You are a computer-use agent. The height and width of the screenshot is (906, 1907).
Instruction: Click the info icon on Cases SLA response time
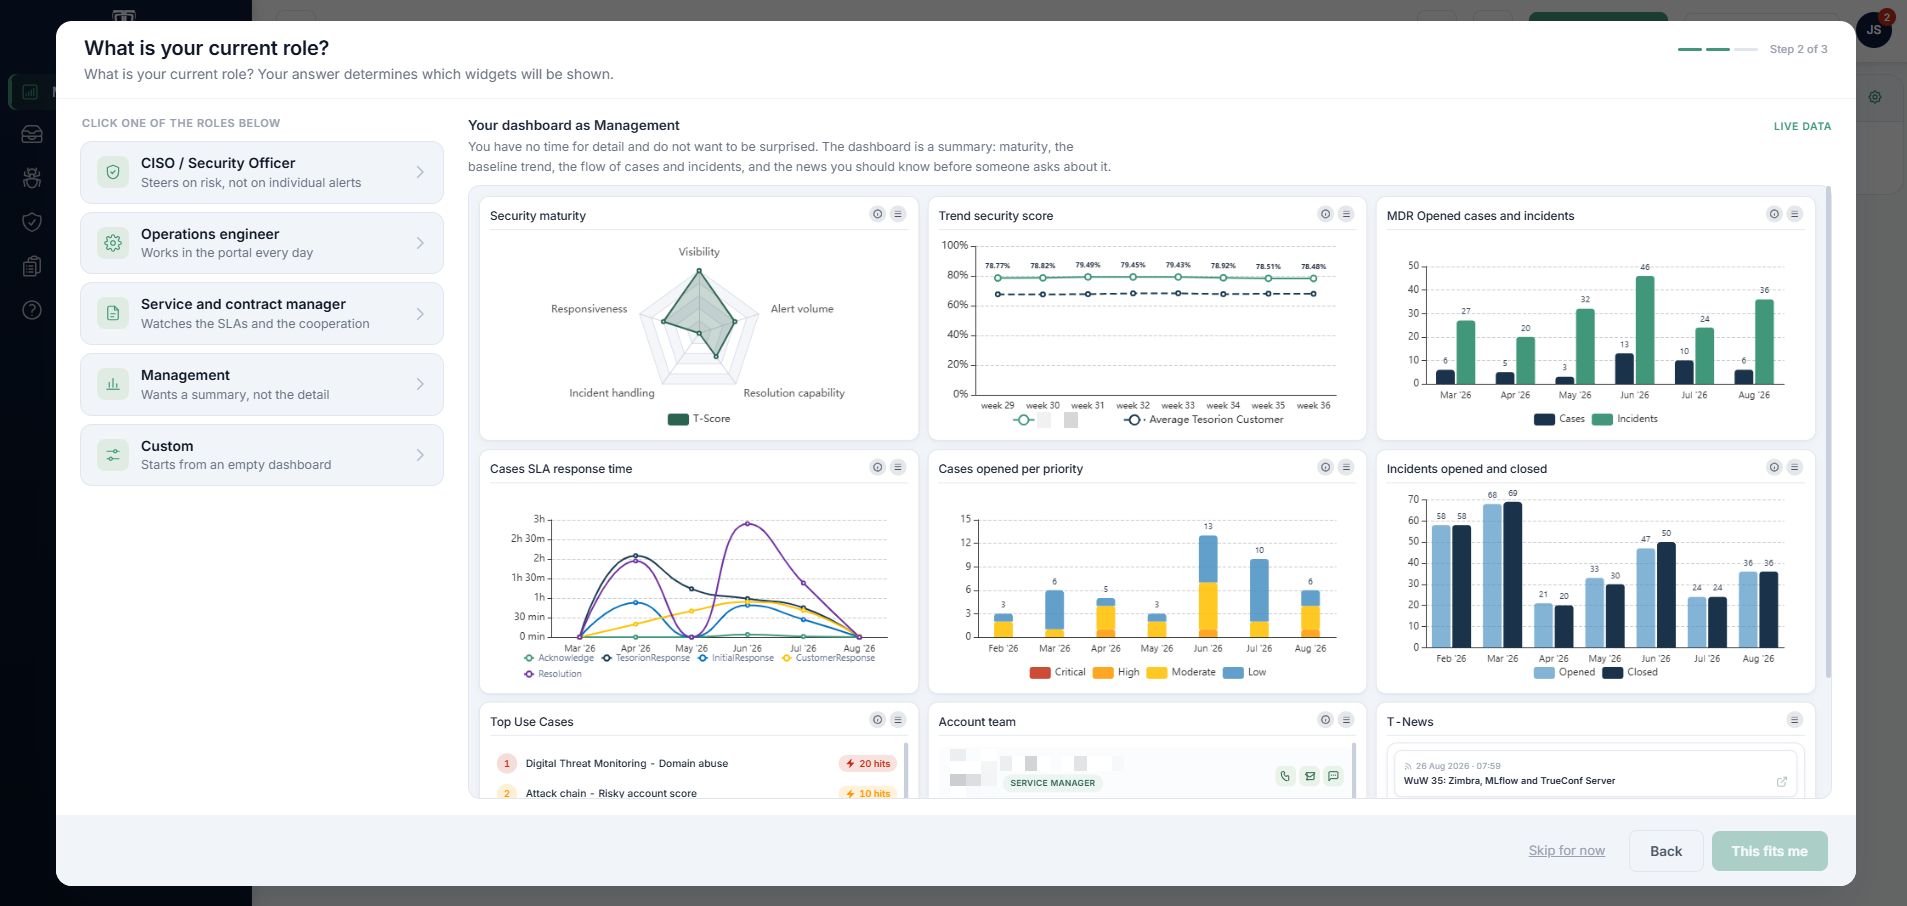[877, 467]
